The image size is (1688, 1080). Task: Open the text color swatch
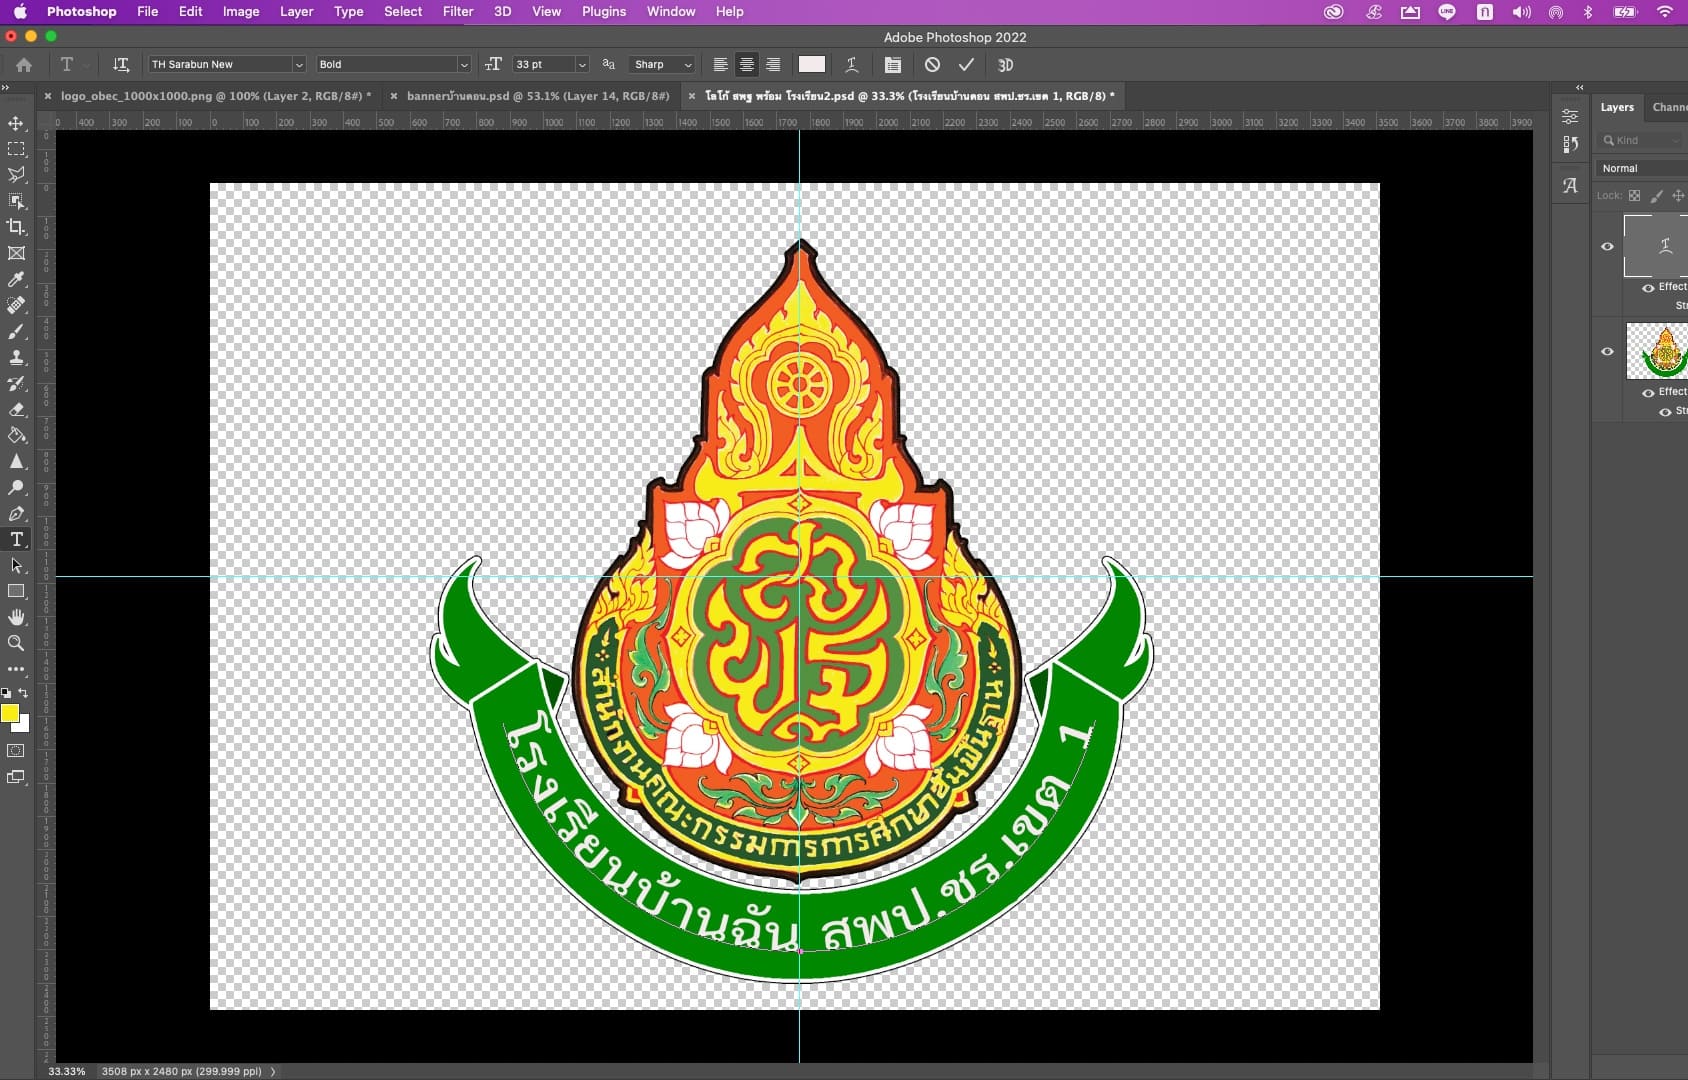(x=812, y=64)
